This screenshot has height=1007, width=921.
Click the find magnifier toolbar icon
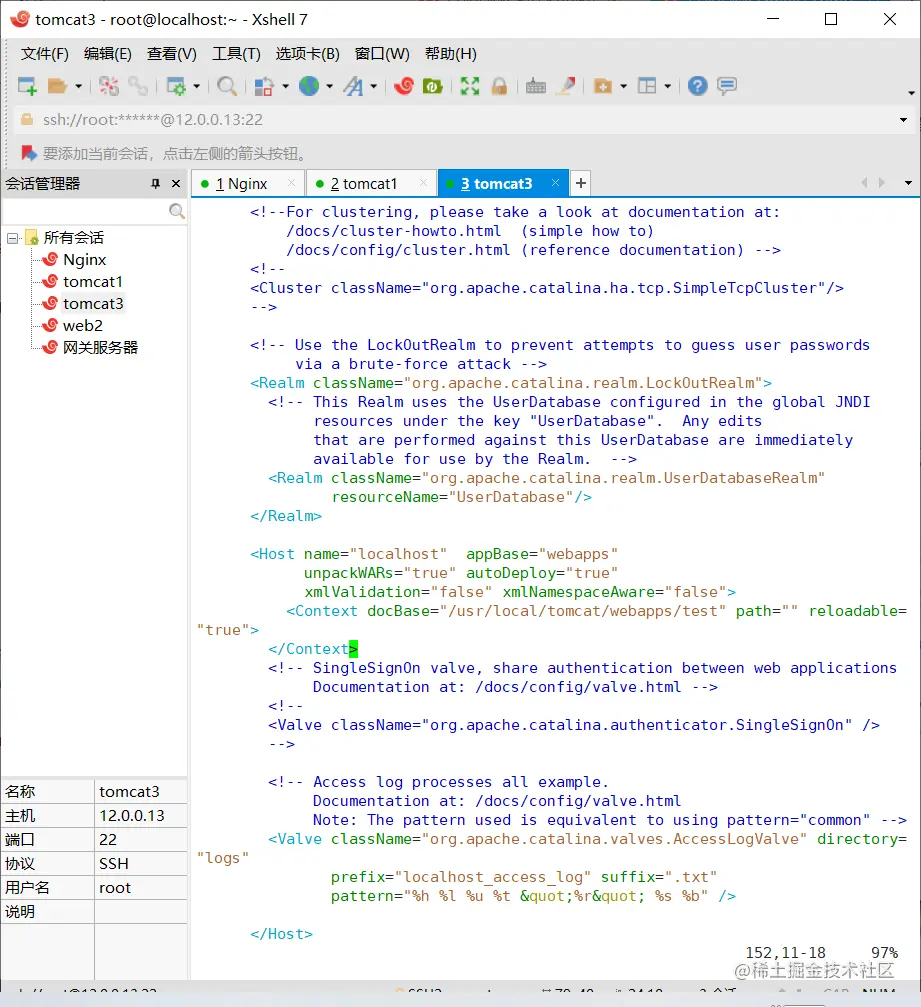[x=227, y=87]
